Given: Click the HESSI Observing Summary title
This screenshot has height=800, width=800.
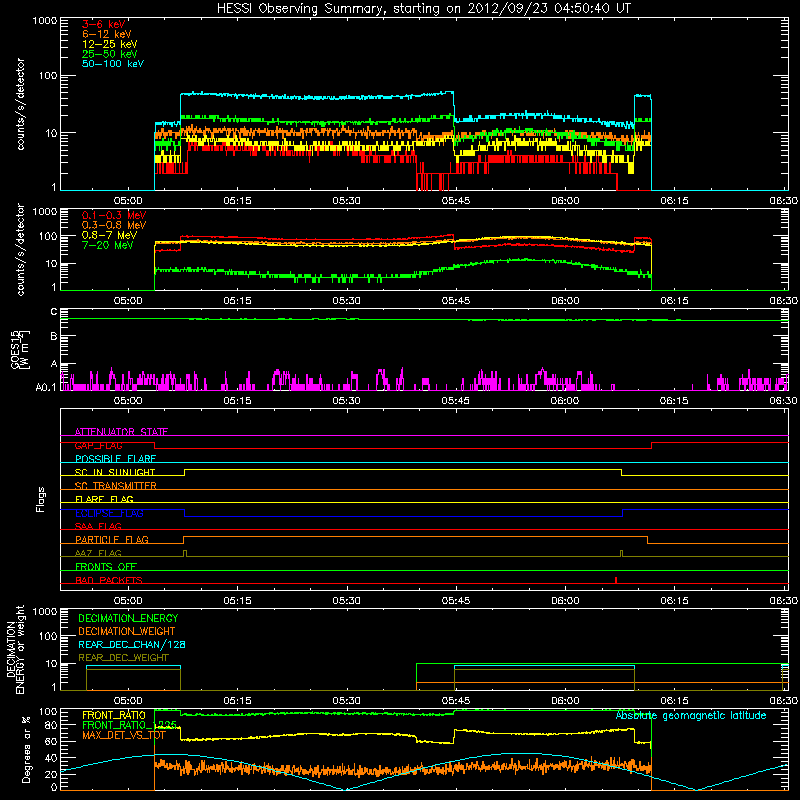Looking at the screenshot, I should click(x=424, y=9).
